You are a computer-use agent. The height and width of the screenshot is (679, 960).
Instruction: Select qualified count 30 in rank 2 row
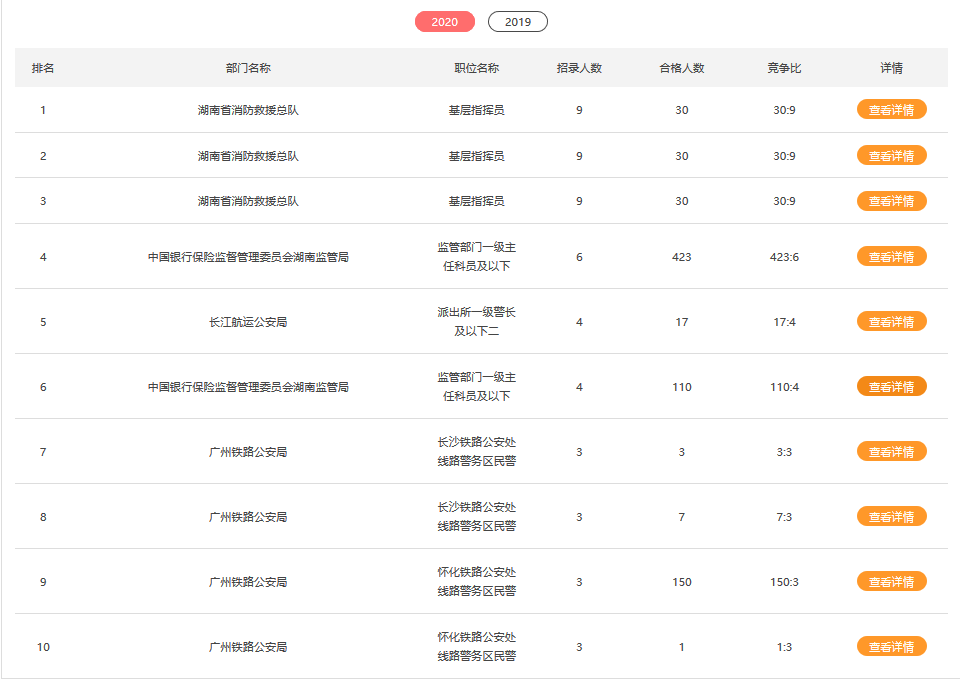coord(681,156)
